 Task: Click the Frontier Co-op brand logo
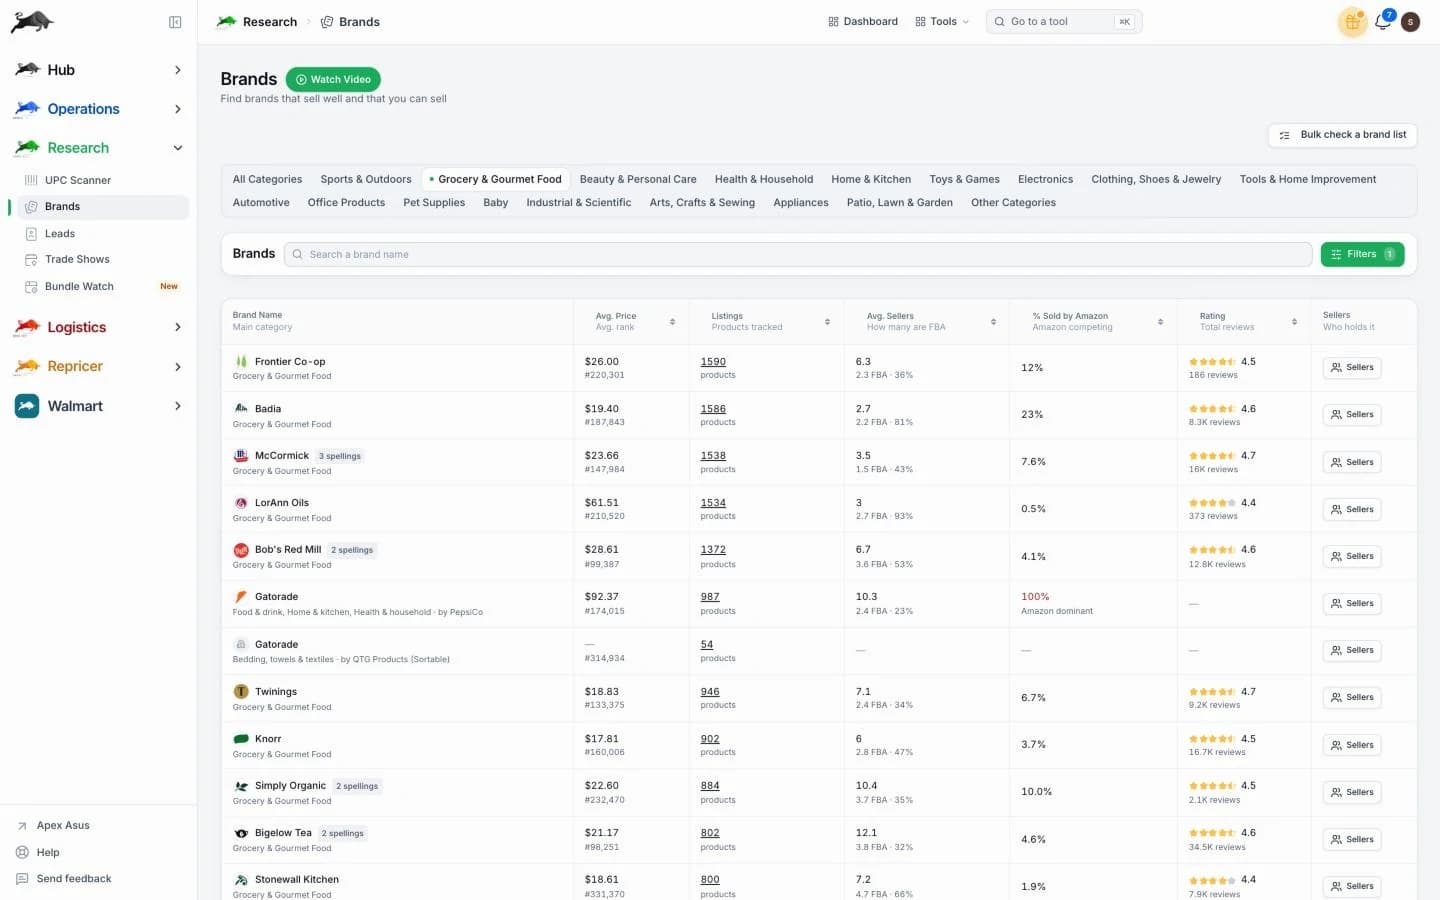[241, 361]
